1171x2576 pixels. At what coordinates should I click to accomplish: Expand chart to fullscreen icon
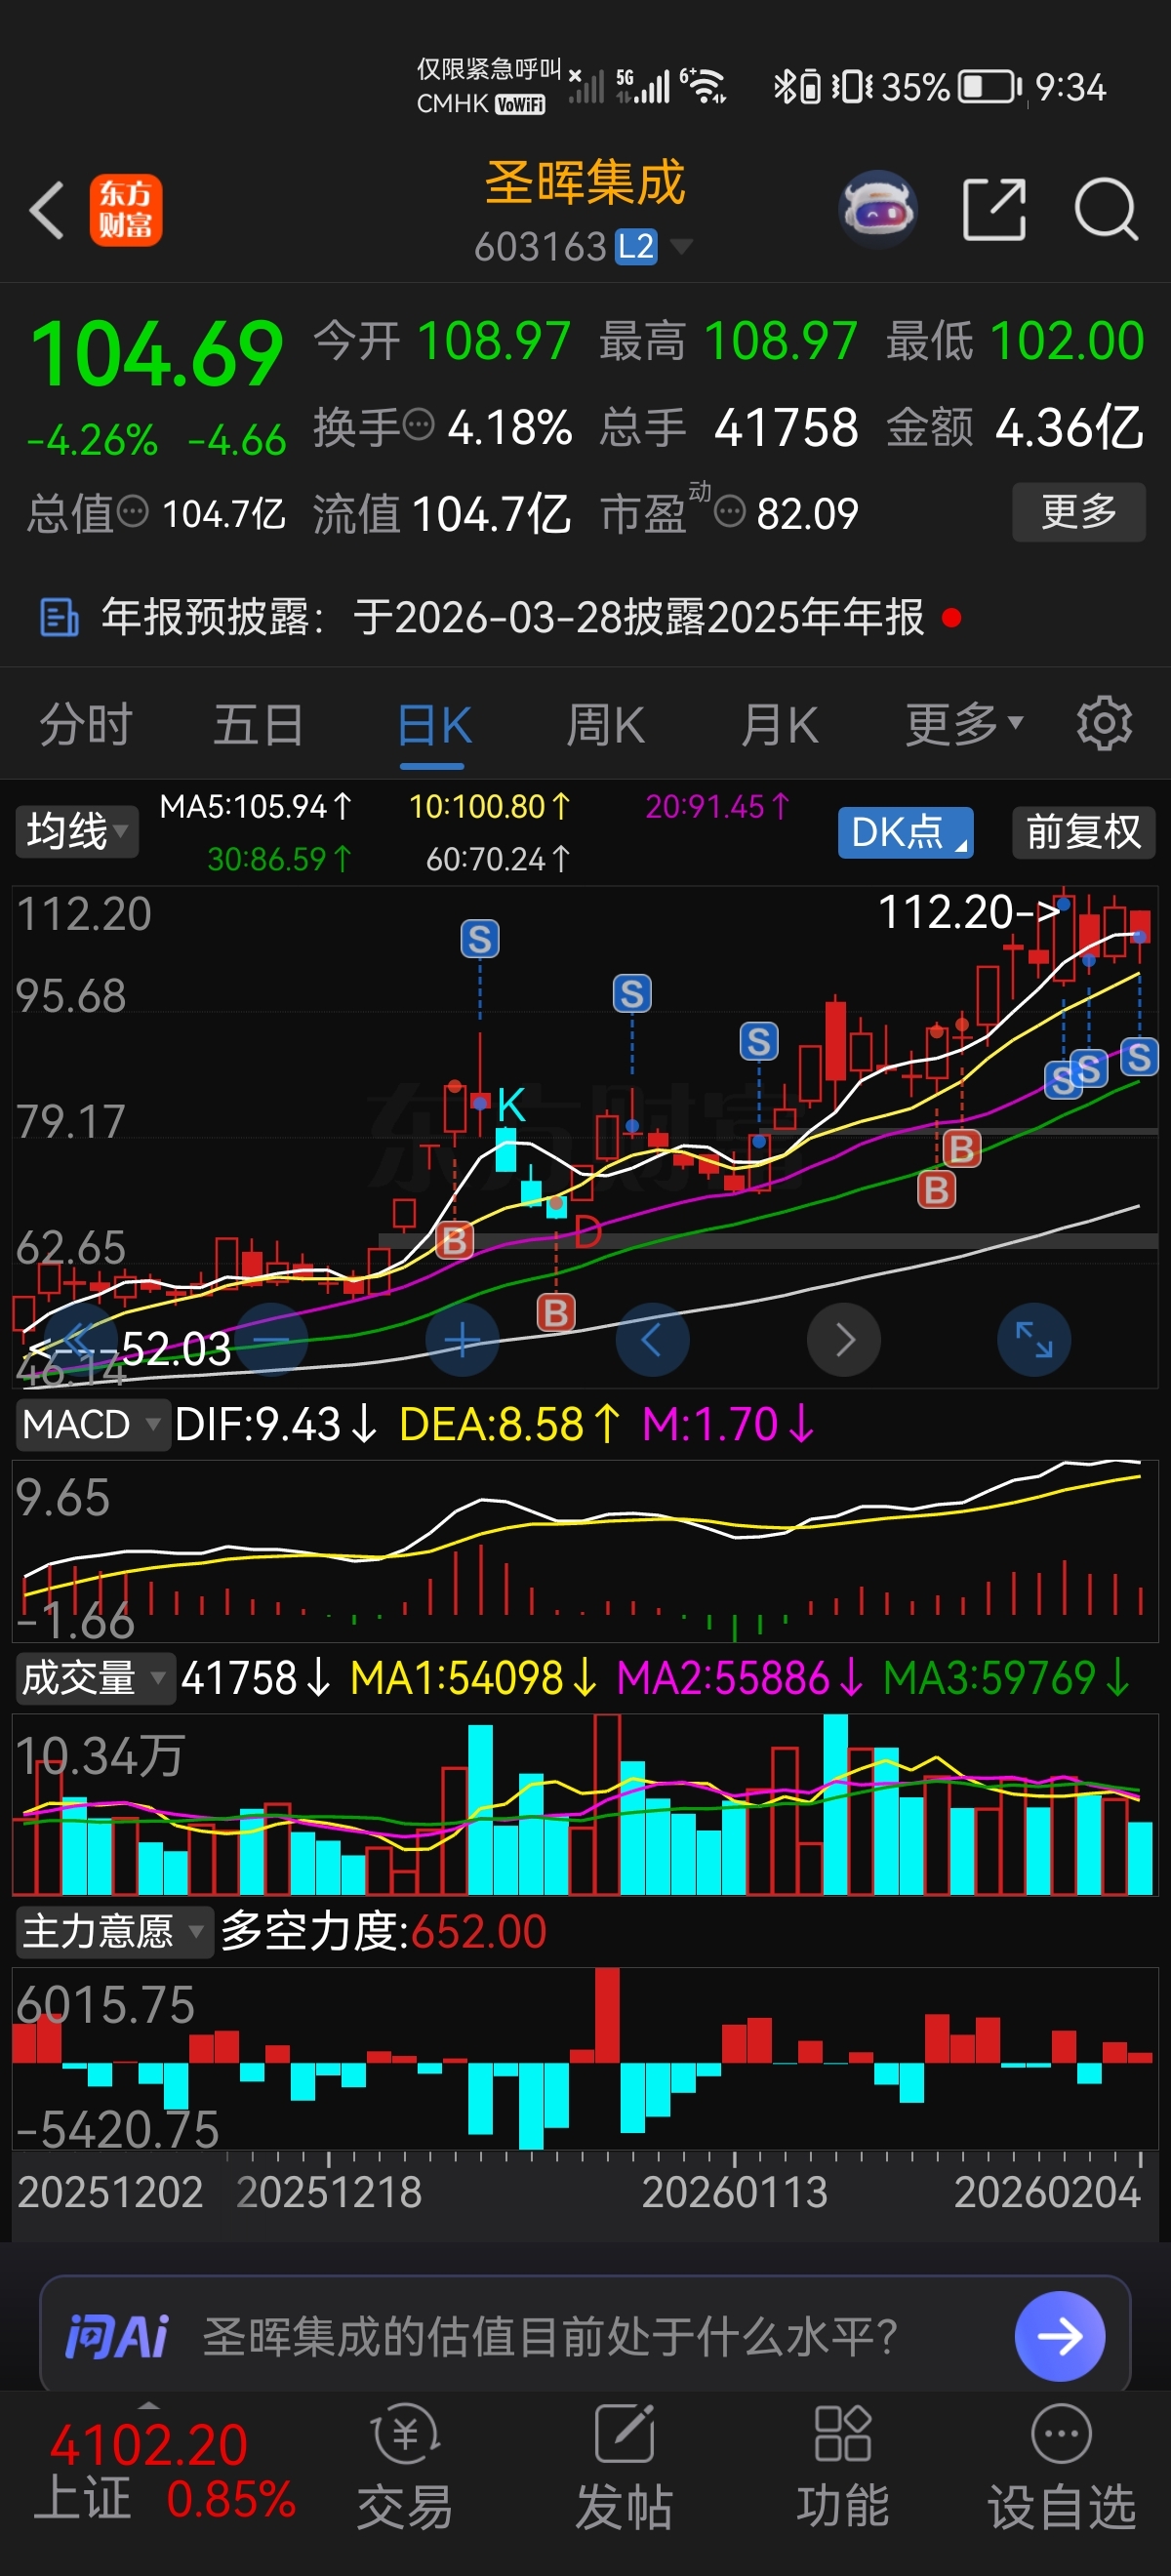[x=1034, y=1339]
